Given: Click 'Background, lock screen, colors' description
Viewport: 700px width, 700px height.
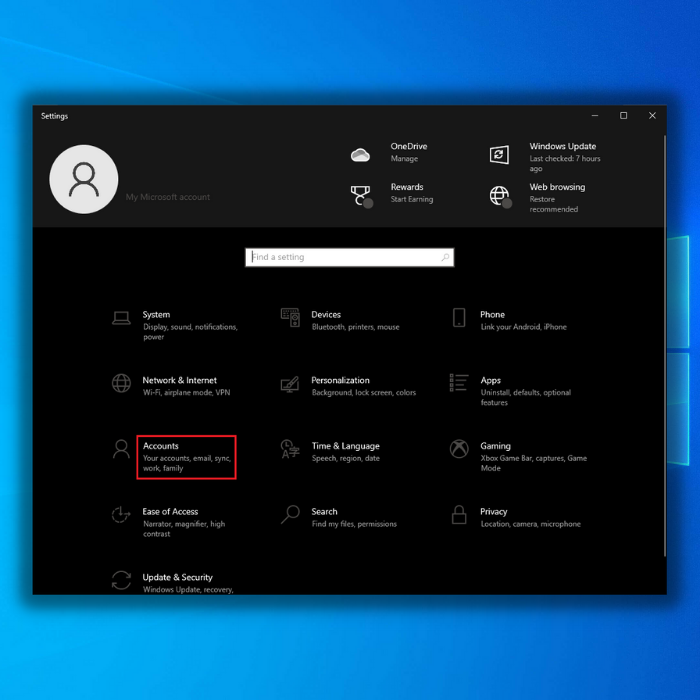Looking at the screenshot, I should [x=364, y=392].
